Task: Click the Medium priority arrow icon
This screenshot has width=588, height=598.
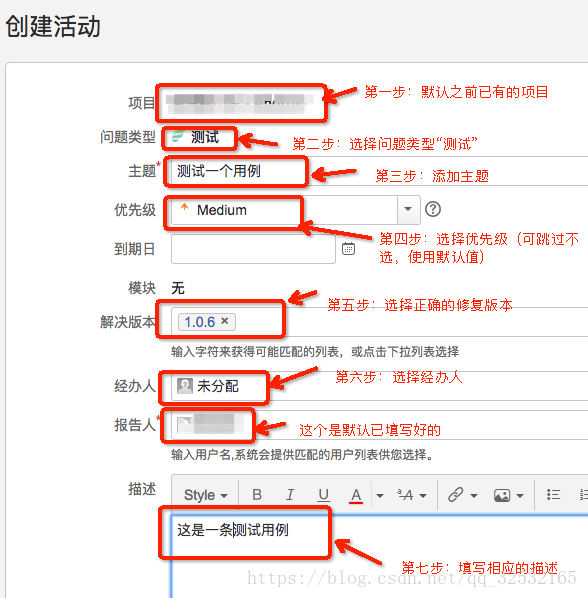Action: click(x=185, y=207)
